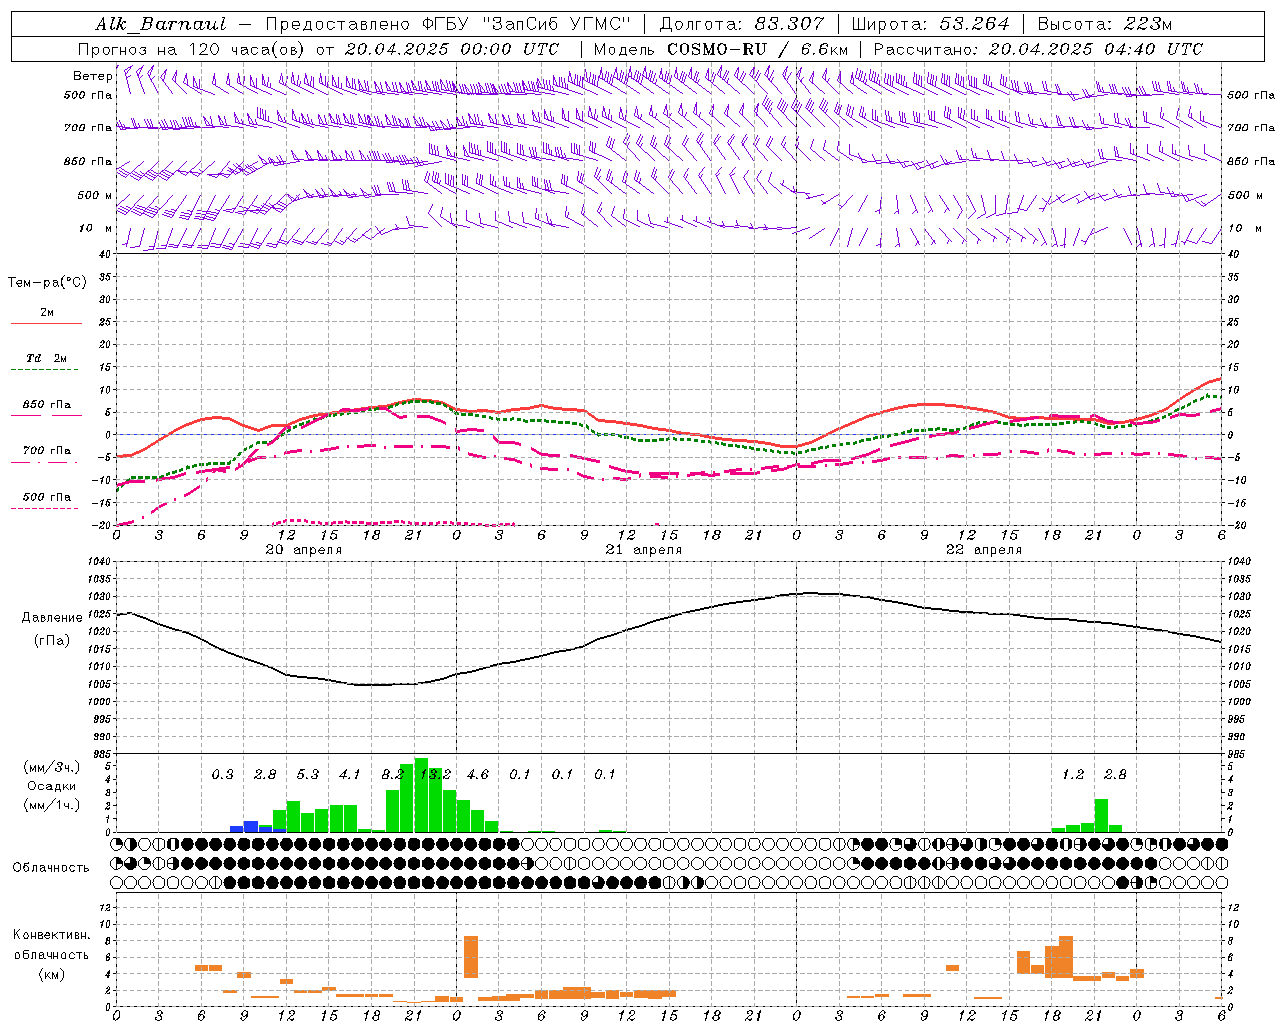
Task: Click the (км) unit under convective cloudiness
Action: (x=51, y=974)
